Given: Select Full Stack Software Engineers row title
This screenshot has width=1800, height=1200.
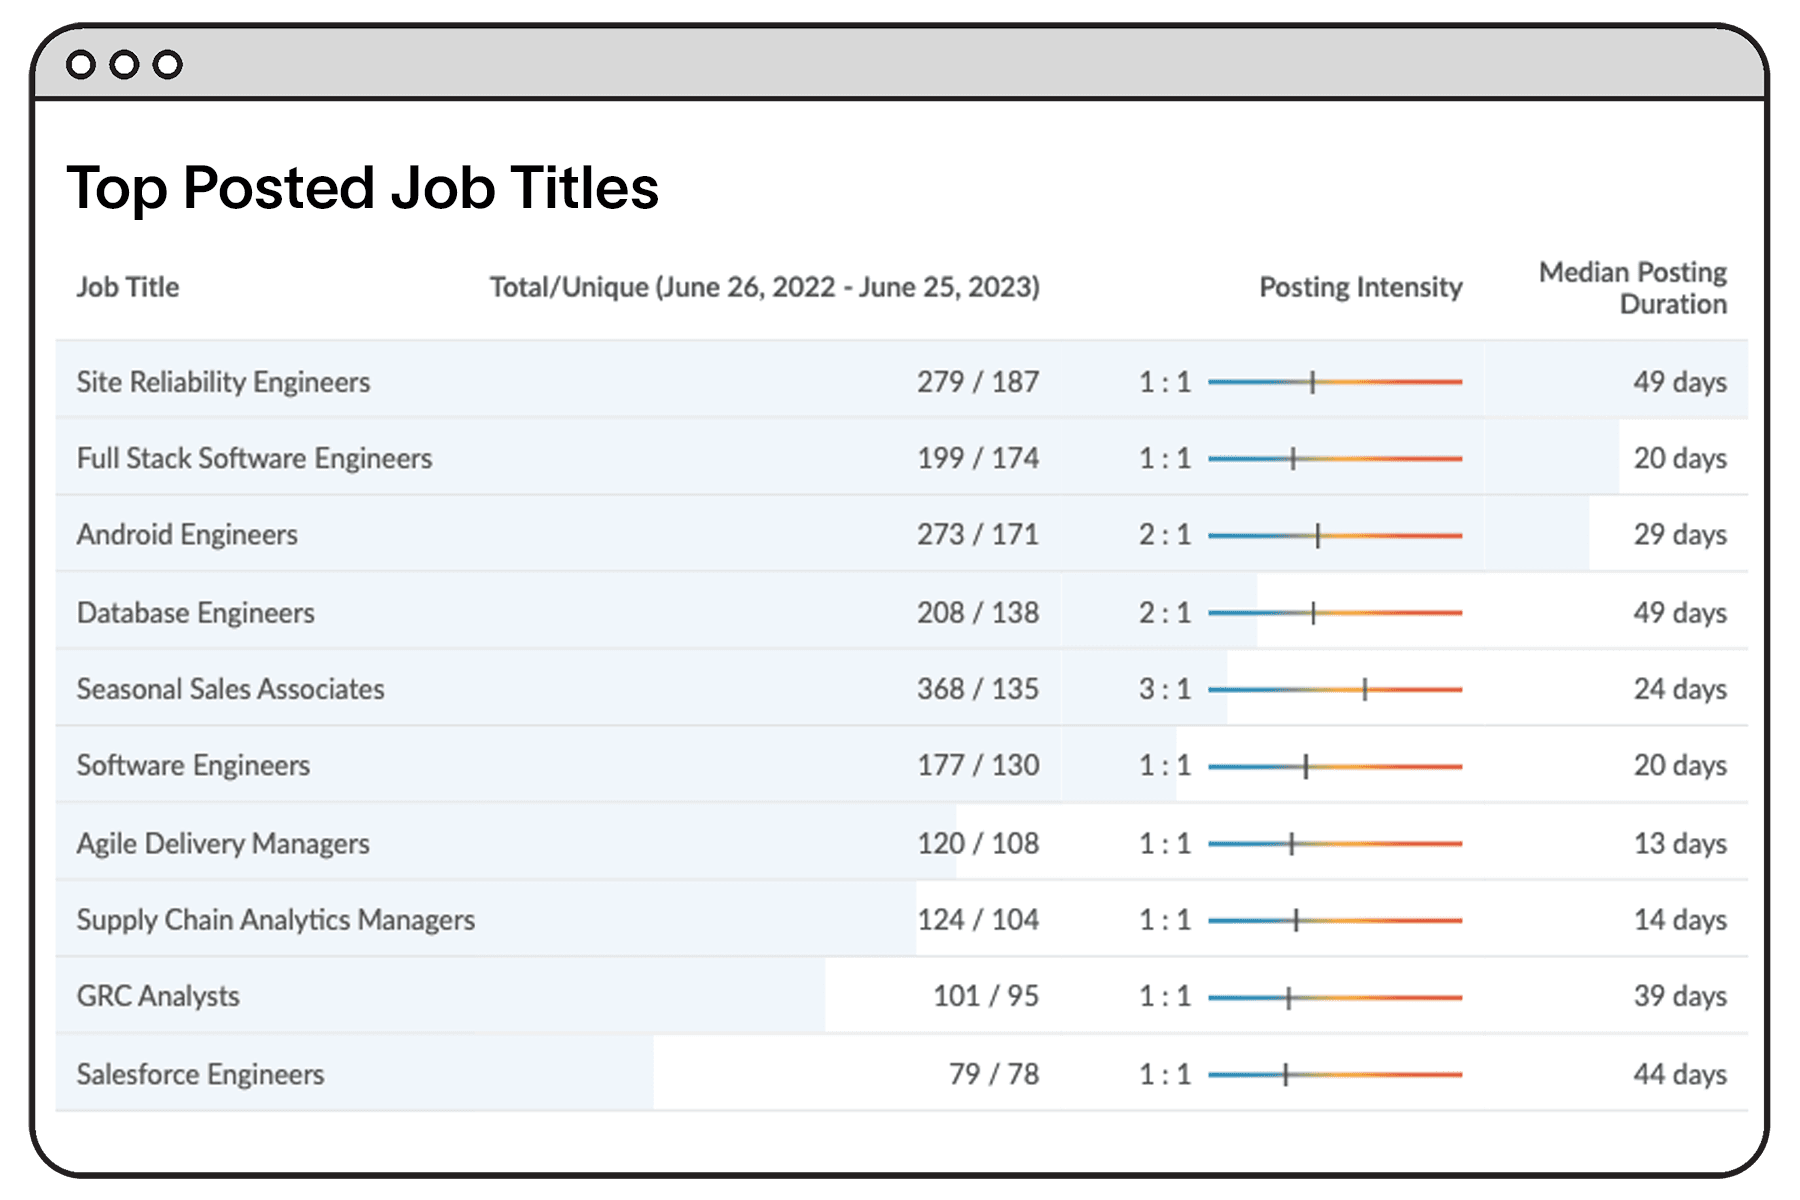Looking at the screenshot, I should tap(255, 458).
